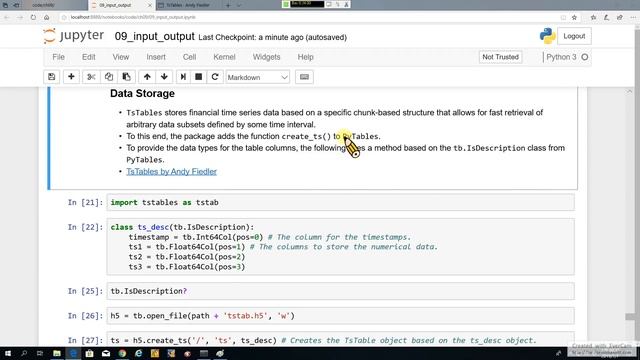
Task: Click the Jupyter logo
Action: [x=74, y=36]
